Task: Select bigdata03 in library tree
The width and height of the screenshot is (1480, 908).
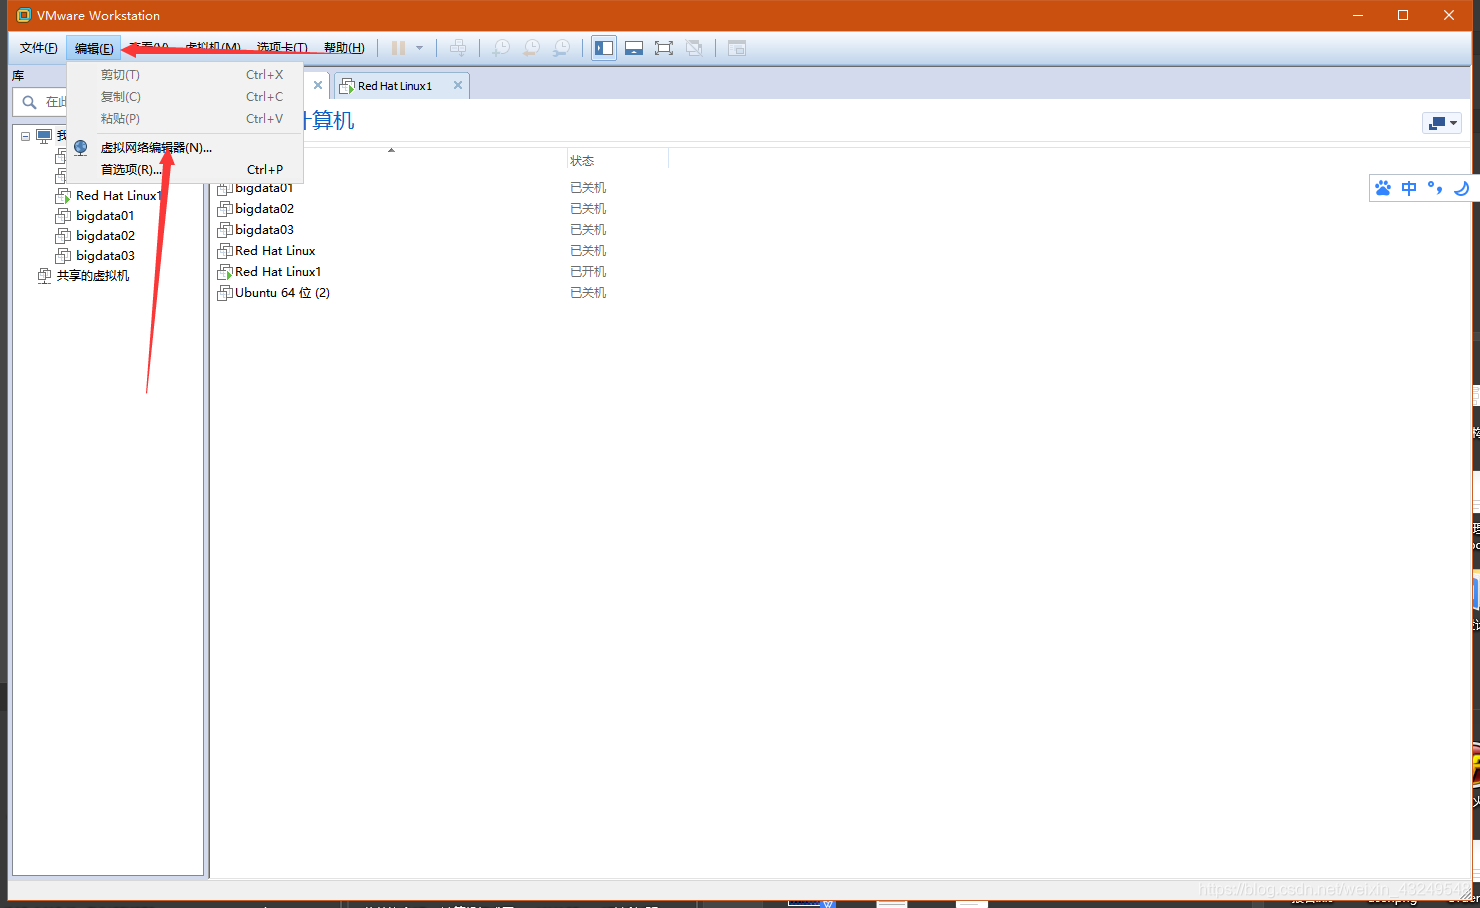Action: [105, 256]
